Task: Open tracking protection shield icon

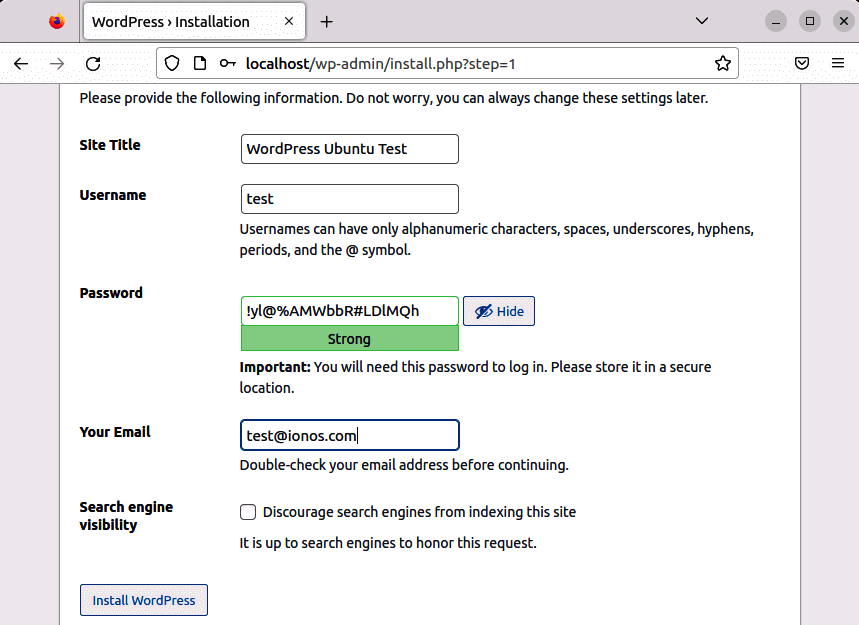Action: [x=172, y=64]
